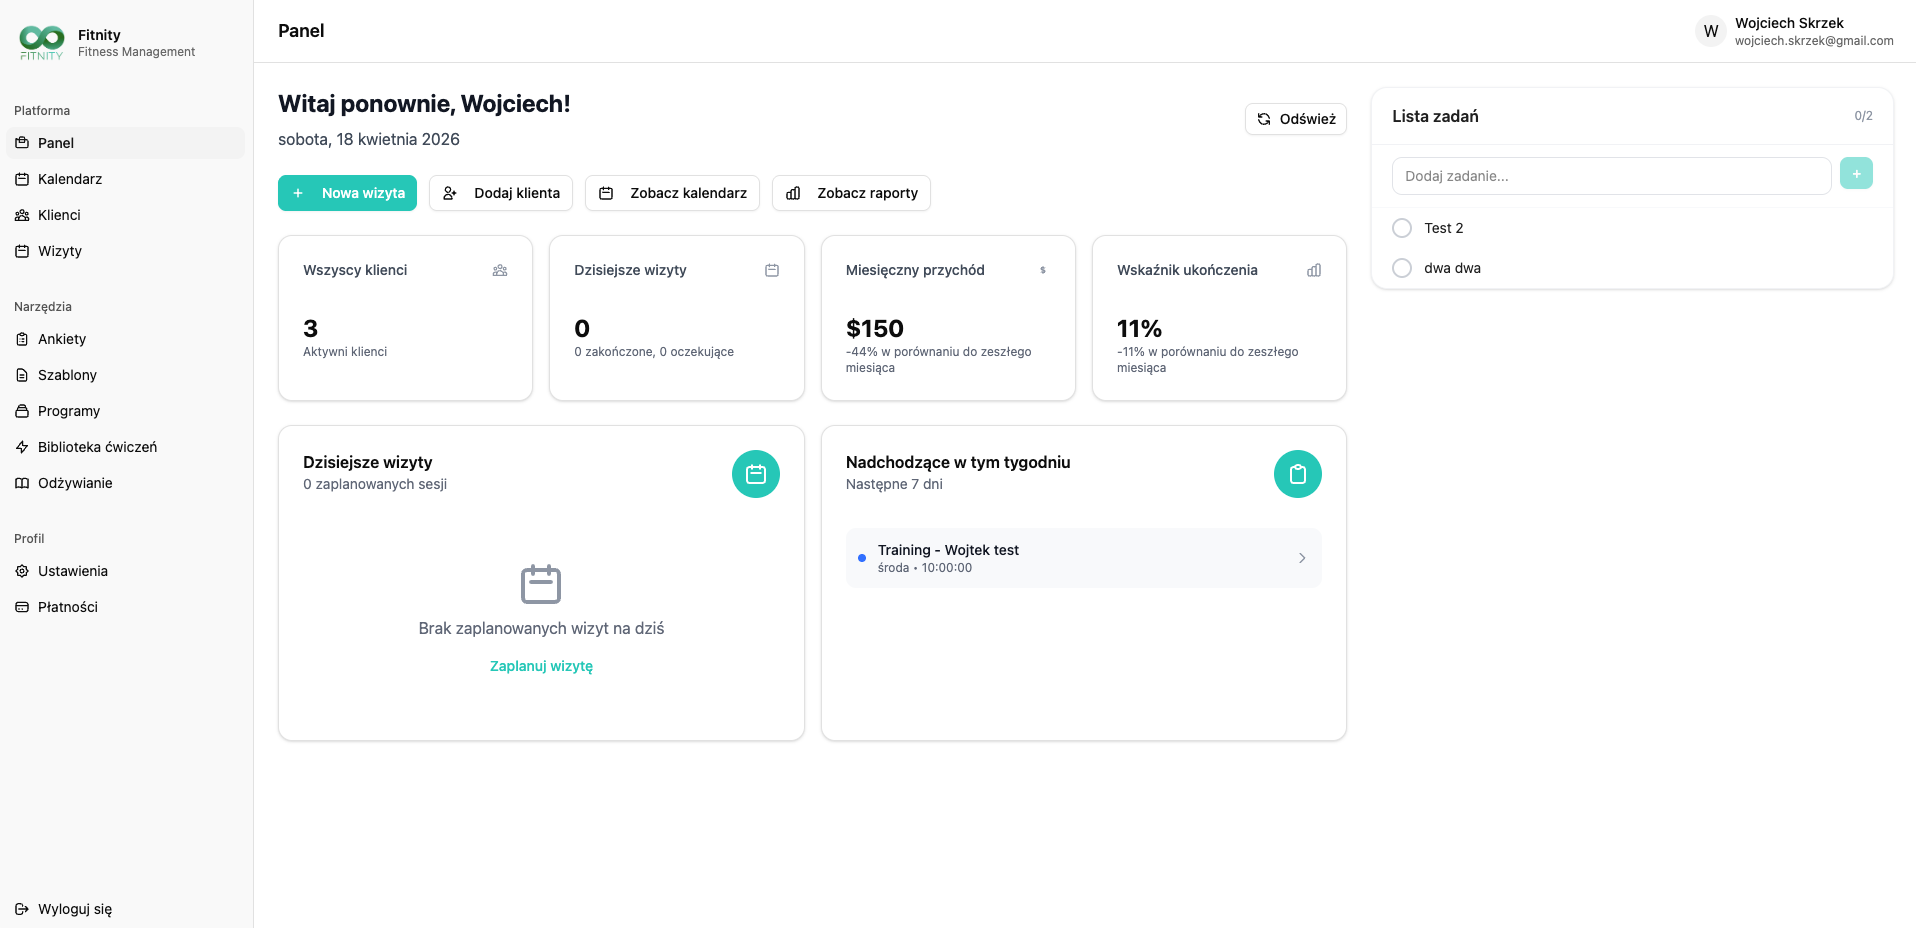Open Biblioteka ćwiczeń
Image resolution: width=1916 pixels, height=928 pixels.
97,447
